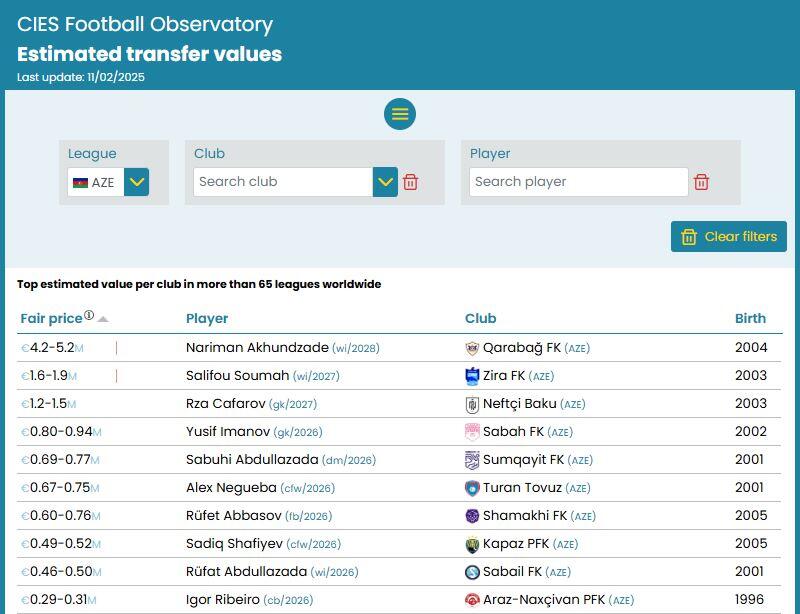Image resolution: width=800 pixels, height=614 pixels.
Task: Click the €1.6-1.9M fair price value
Action: point(49,376)
